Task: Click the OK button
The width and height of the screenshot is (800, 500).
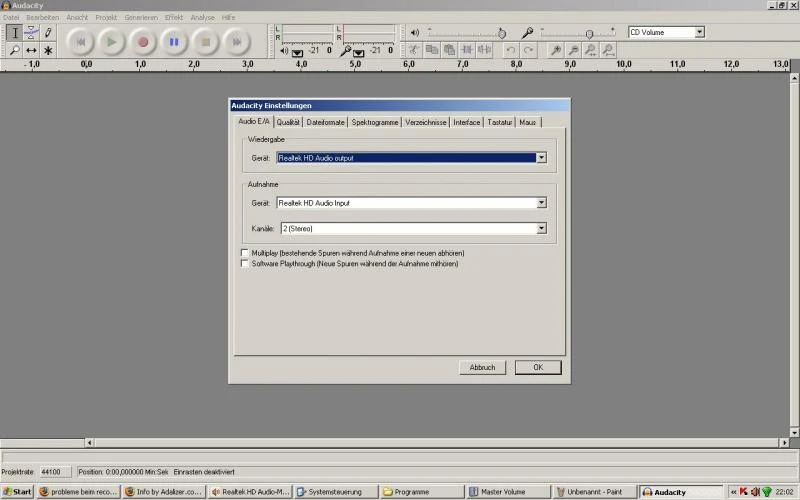Action: click(537, 367)
